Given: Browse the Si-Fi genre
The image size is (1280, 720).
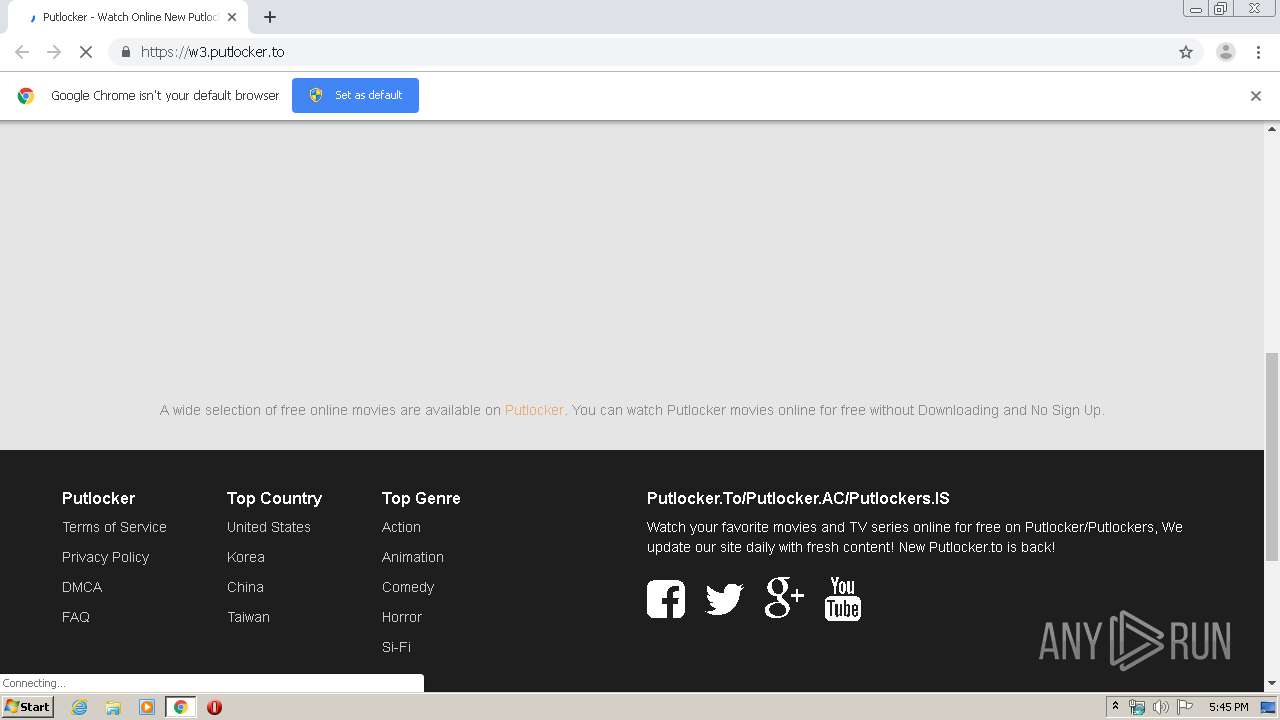Looking at the screenshot, I should tap(396, 647).
